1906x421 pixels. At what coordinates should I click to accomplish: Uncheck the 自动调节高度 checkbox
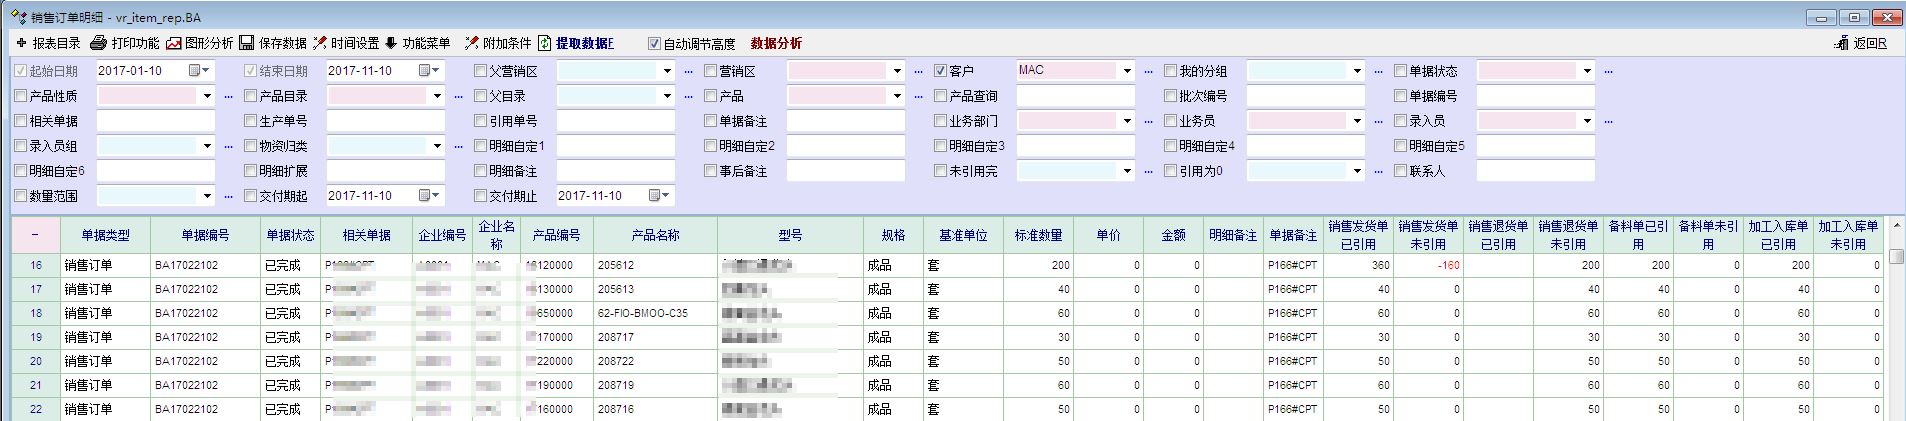point(655,44)
